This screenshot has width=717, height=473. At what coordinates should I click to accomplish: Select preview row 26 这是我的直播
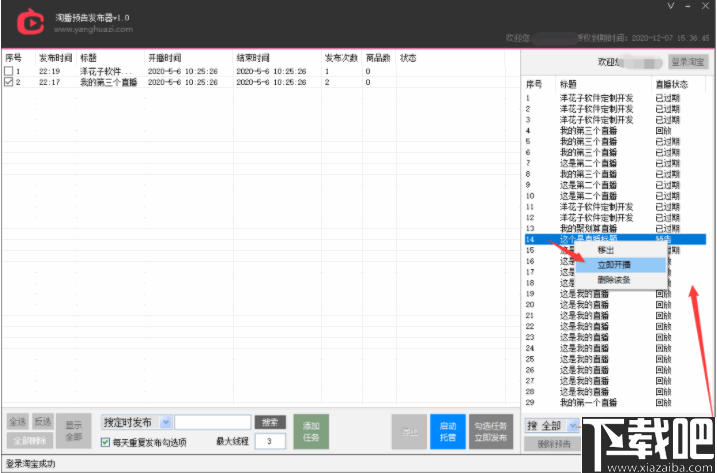coord(615,370)
